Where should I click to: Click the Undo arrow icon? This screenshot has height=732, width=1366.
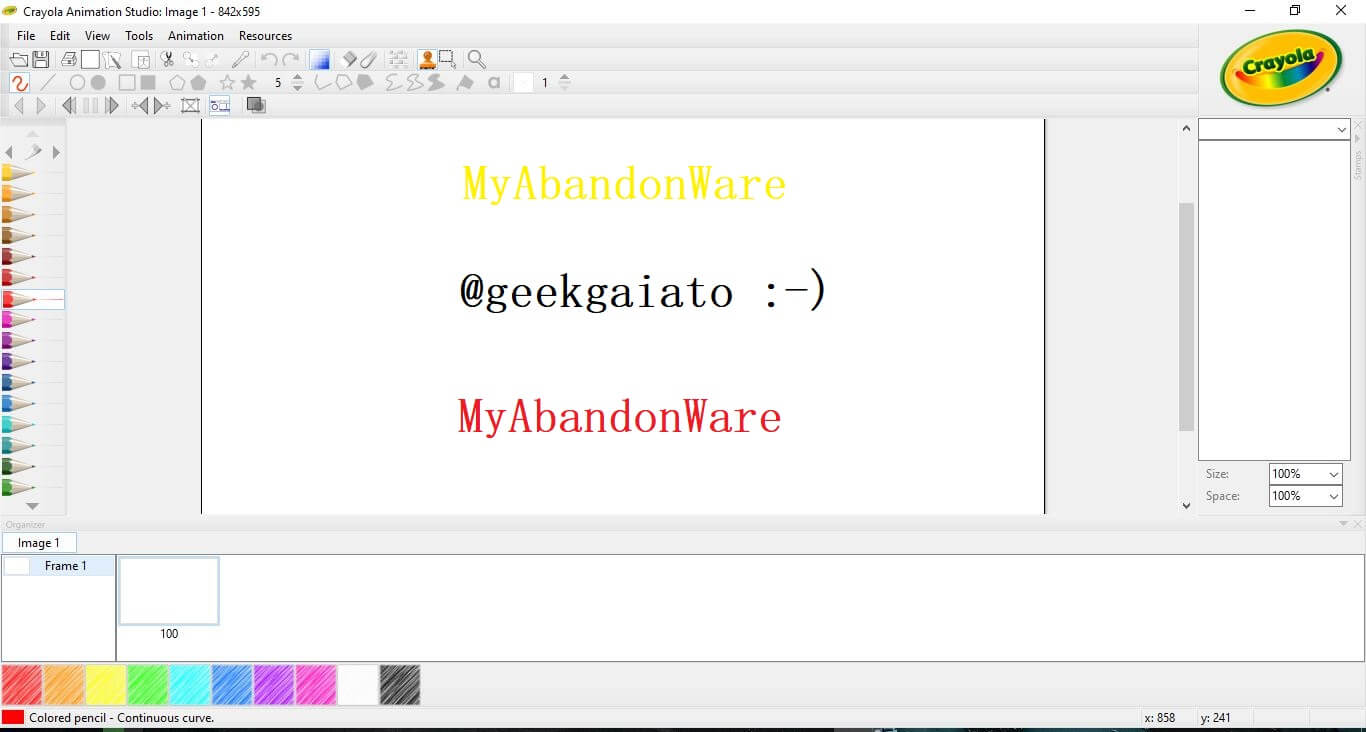269,60
